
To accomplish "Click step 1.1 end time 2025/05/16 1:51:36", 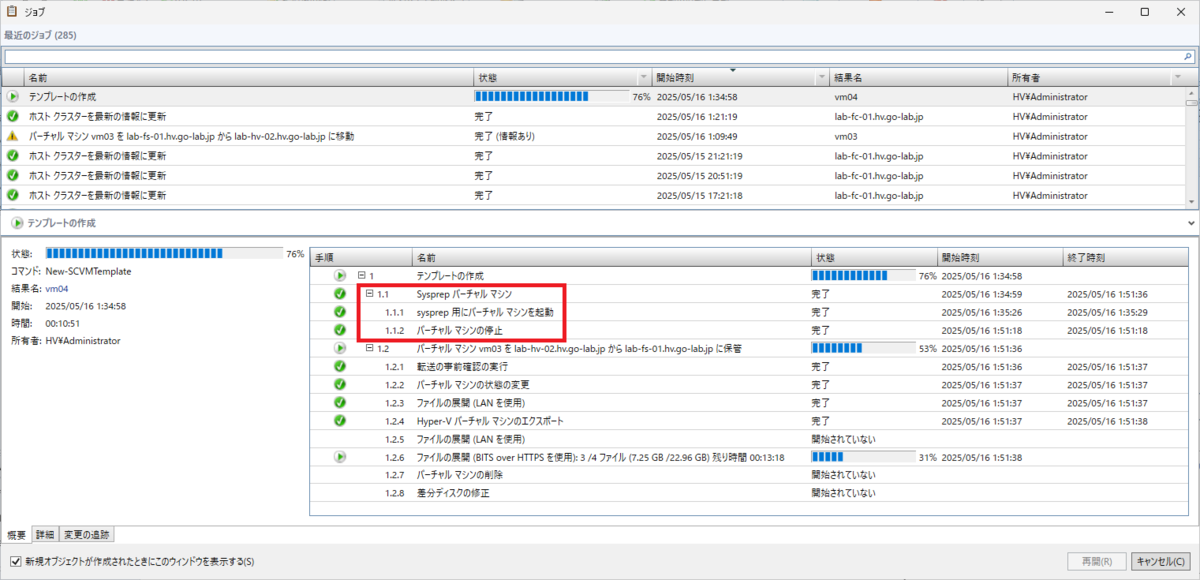I will point(1107,294).
